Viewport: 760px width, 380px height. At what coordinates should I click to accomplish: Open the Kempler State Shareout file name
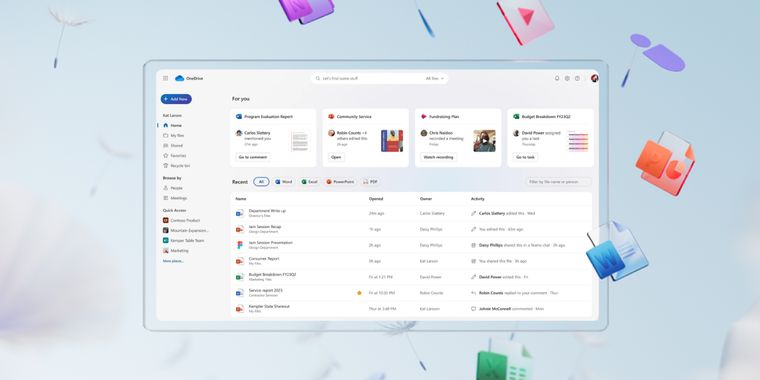[269, 306]
